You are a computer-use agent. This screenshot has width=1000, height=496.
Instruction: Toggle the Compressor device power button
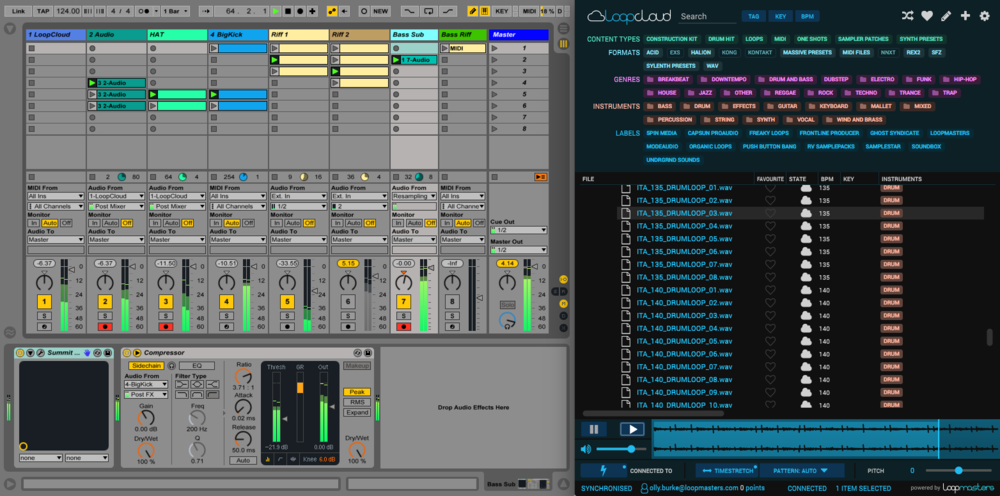tap(126, 353)
